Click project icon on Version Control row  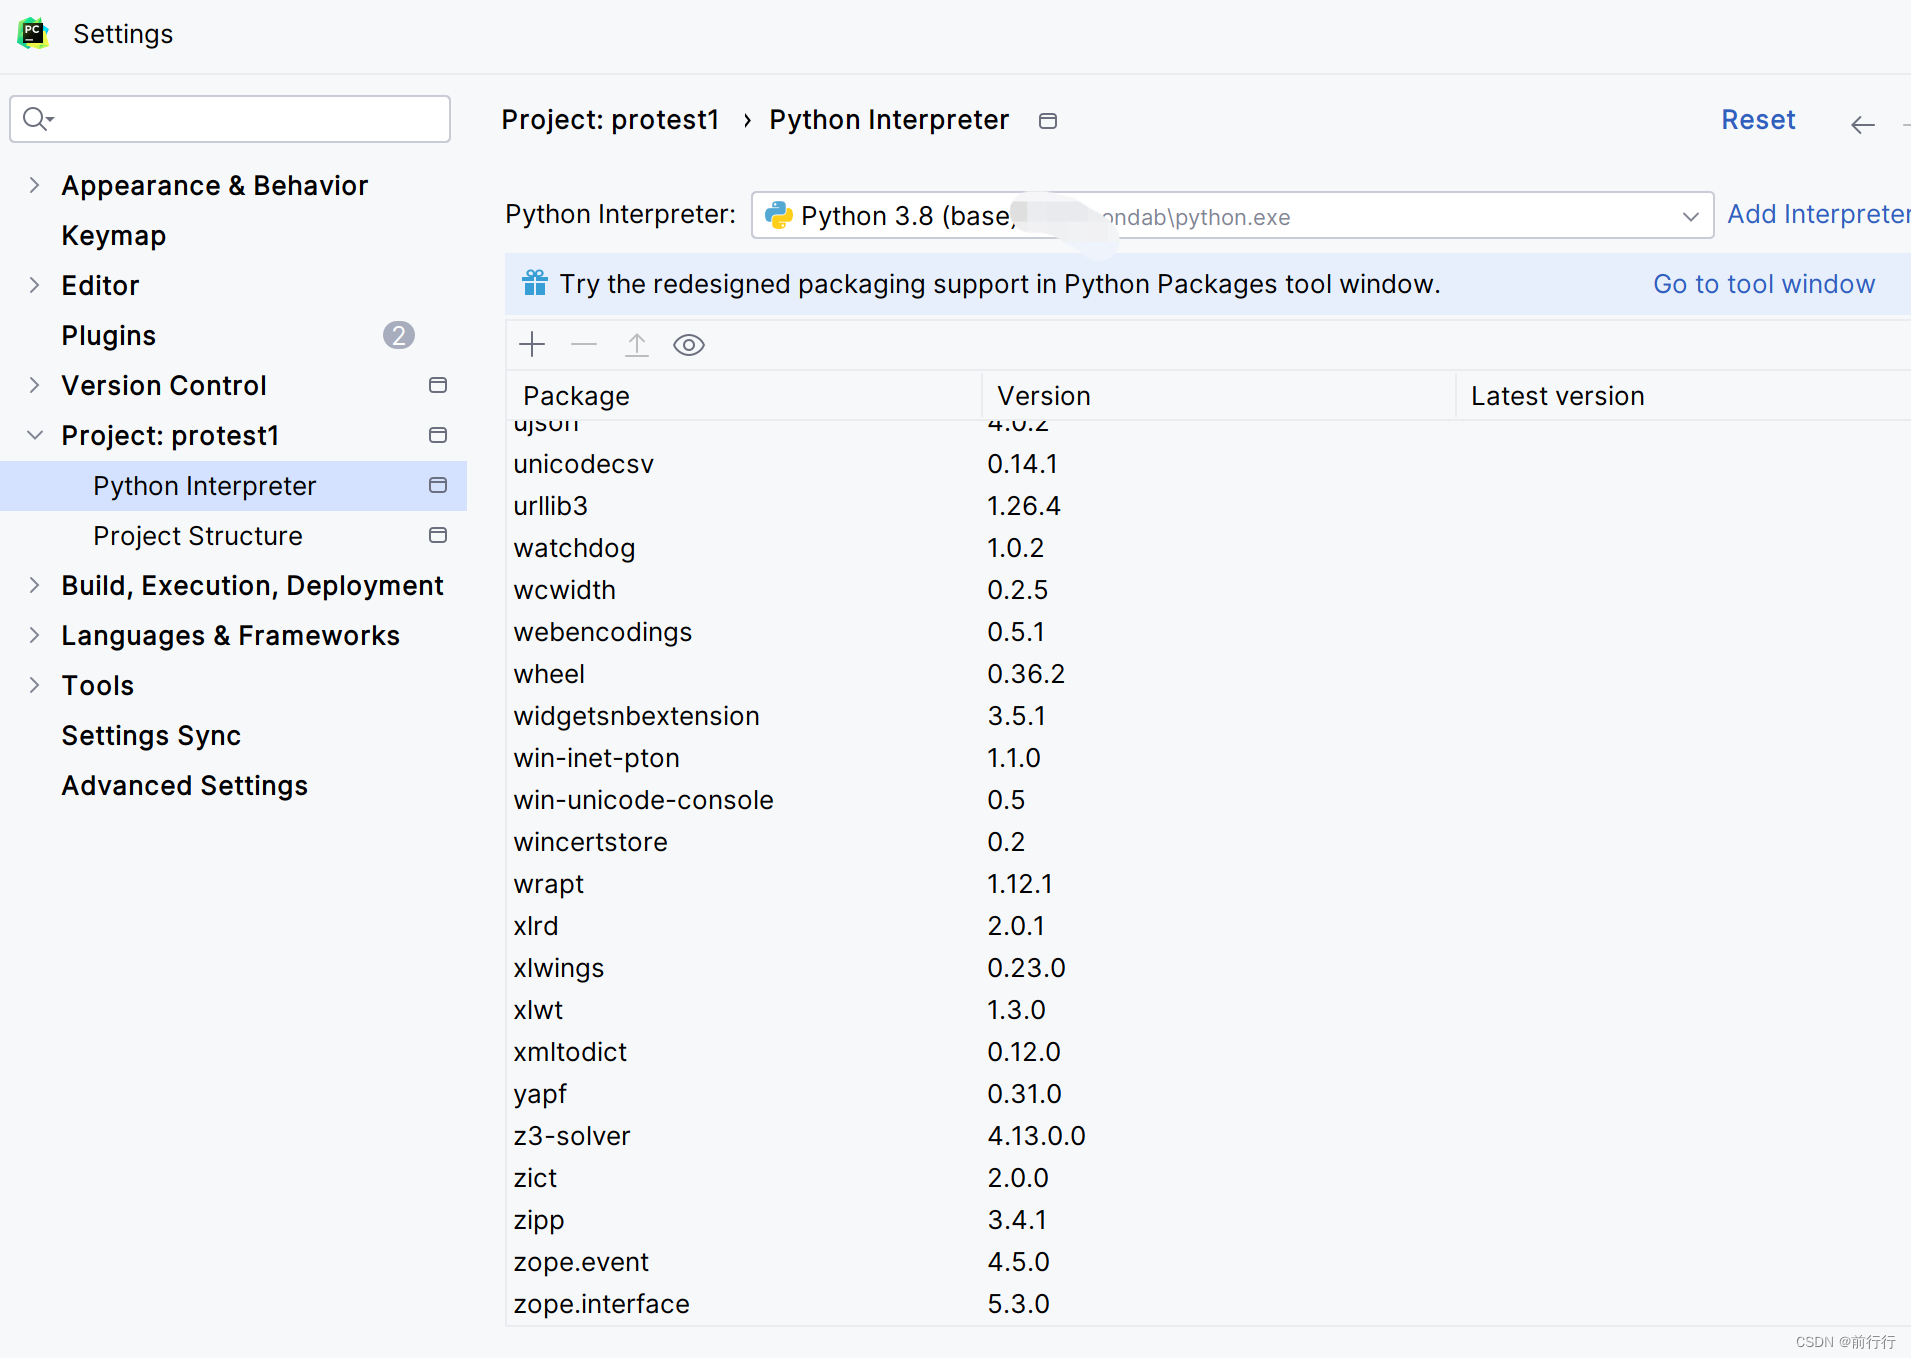pos(438,385)
